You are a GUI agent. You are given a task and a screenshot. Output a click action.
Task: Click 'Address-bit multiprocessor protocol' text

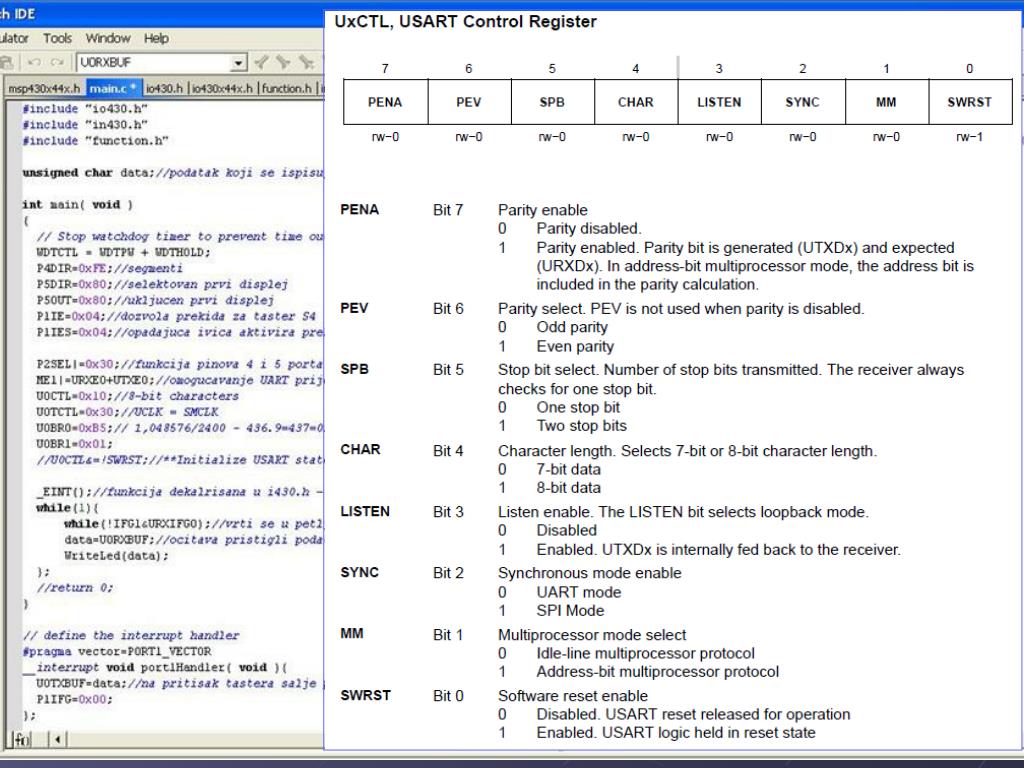(658, 672)
